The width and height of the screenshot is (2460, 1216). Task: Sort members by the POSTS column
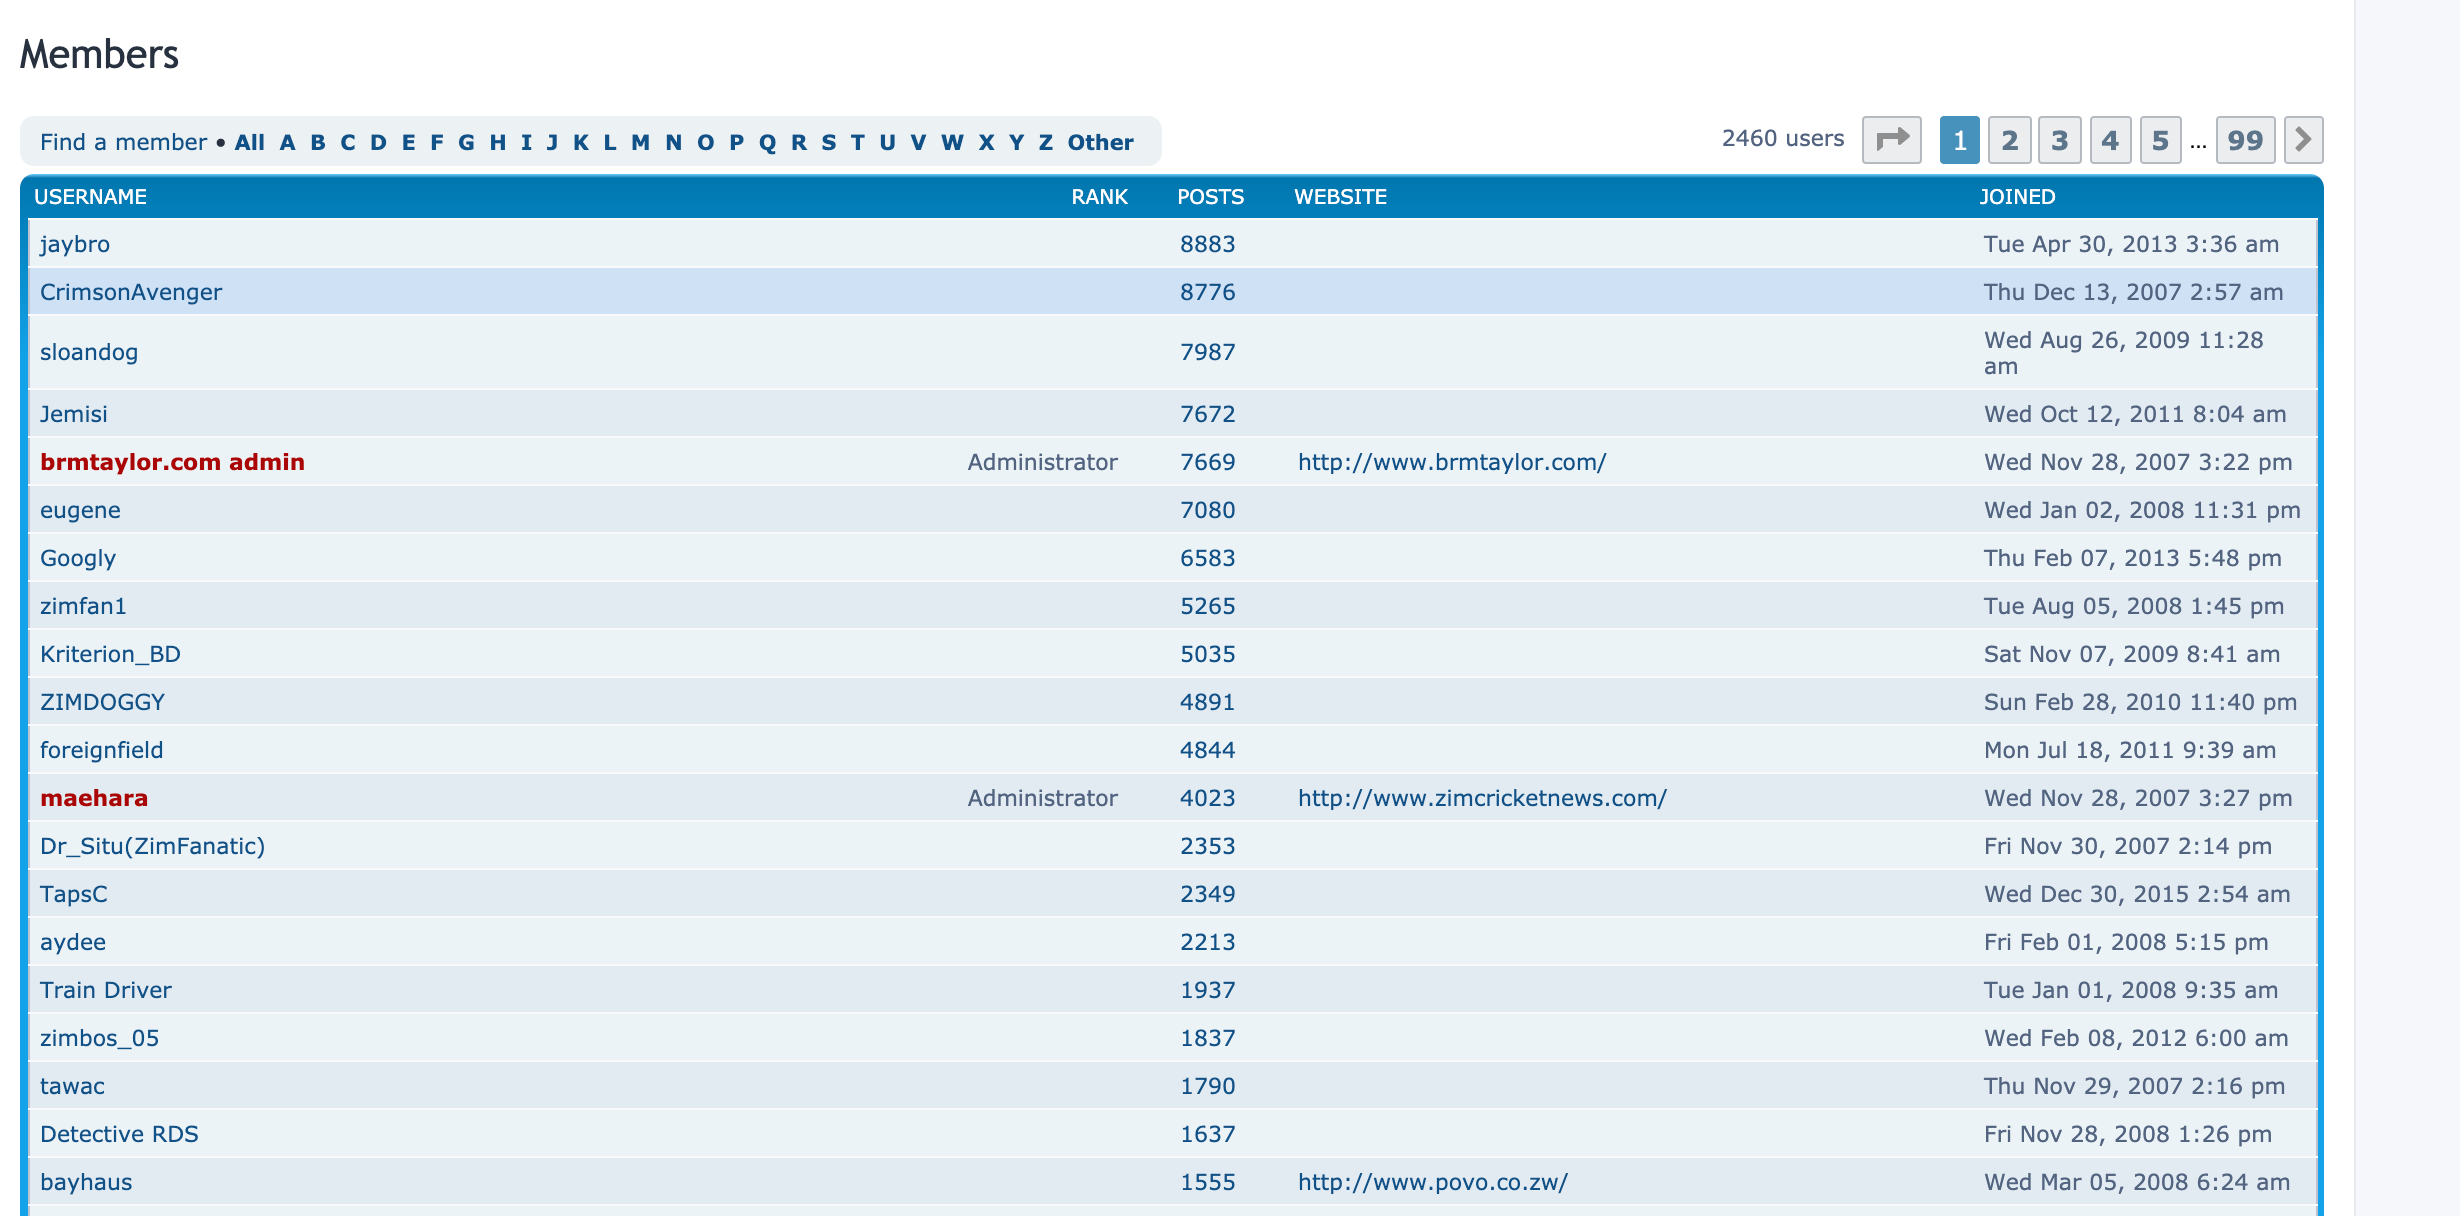[1209, 196]
